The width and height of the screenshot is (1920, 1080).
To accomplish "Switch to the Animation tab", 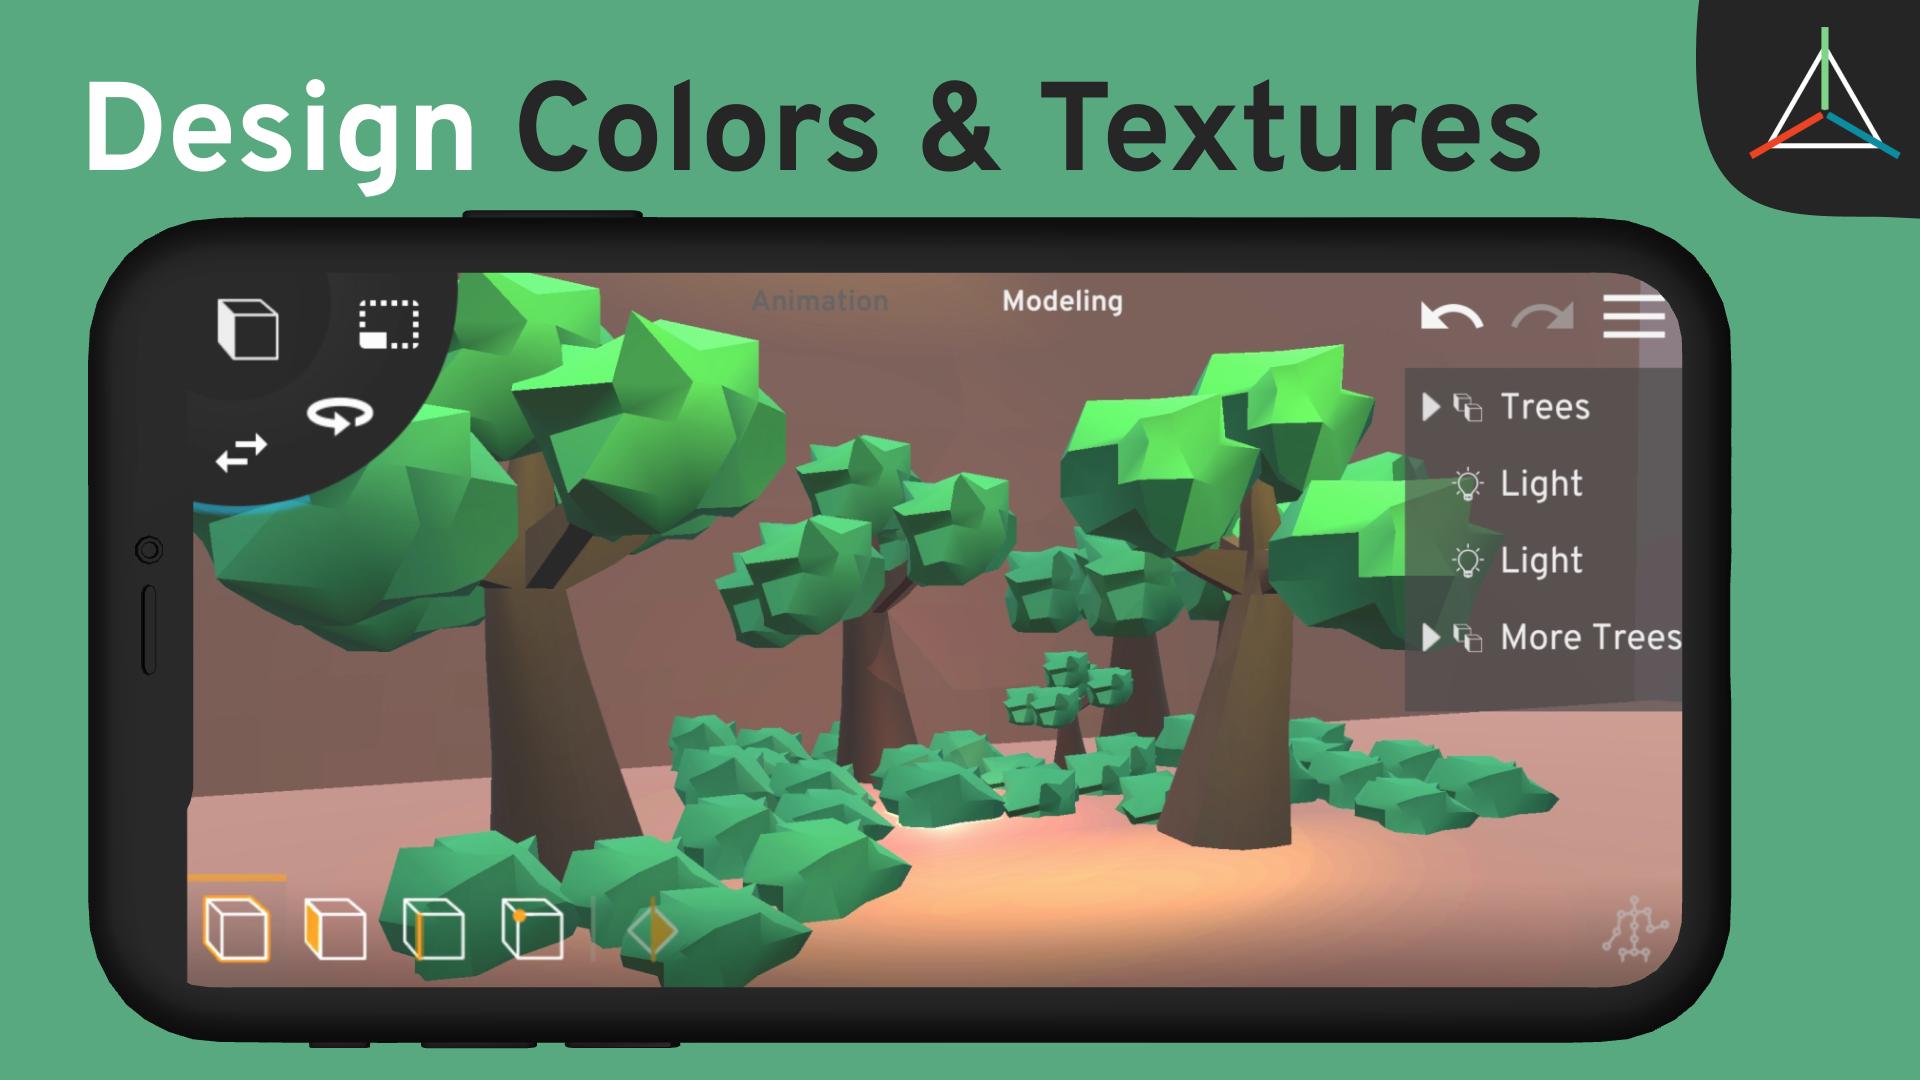I will coord(820,302).
